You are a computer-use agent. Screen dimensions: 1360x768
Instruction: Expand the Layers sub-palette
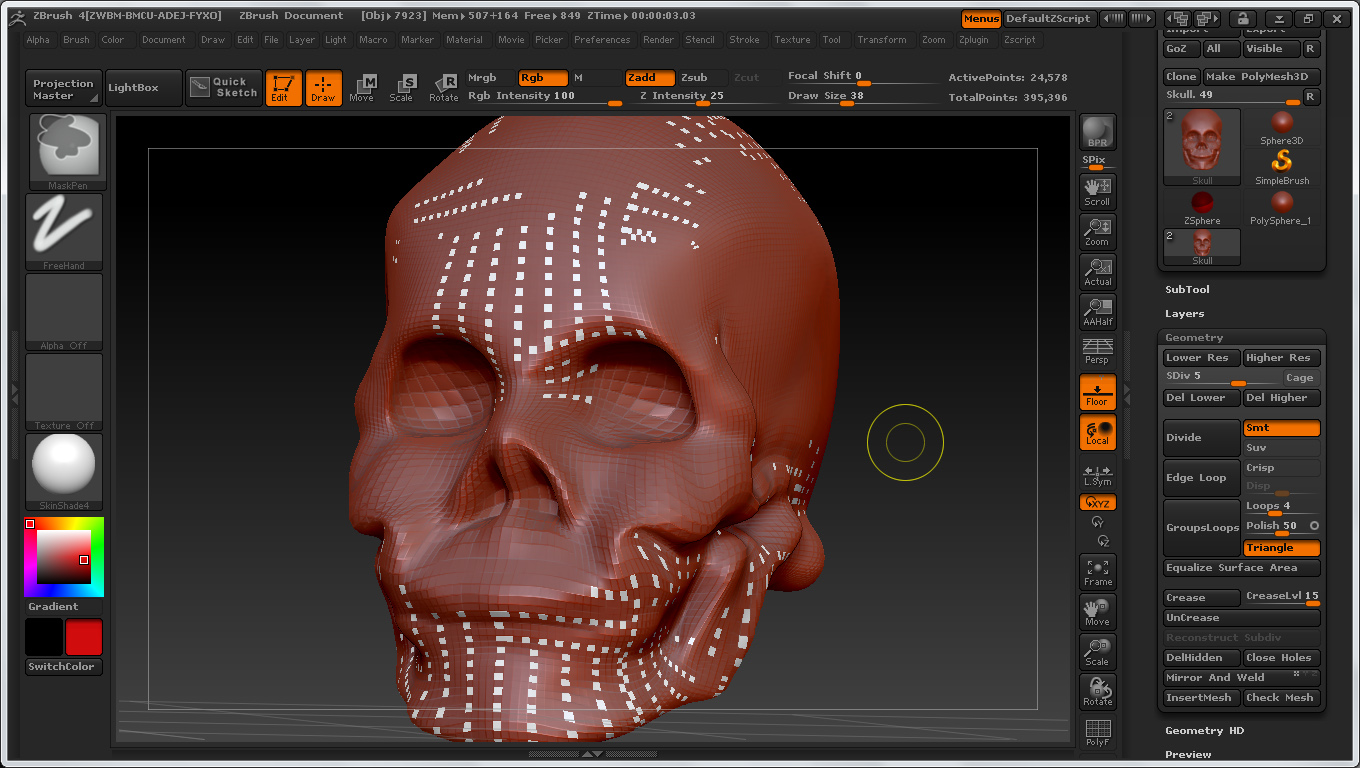point(1185,314)
